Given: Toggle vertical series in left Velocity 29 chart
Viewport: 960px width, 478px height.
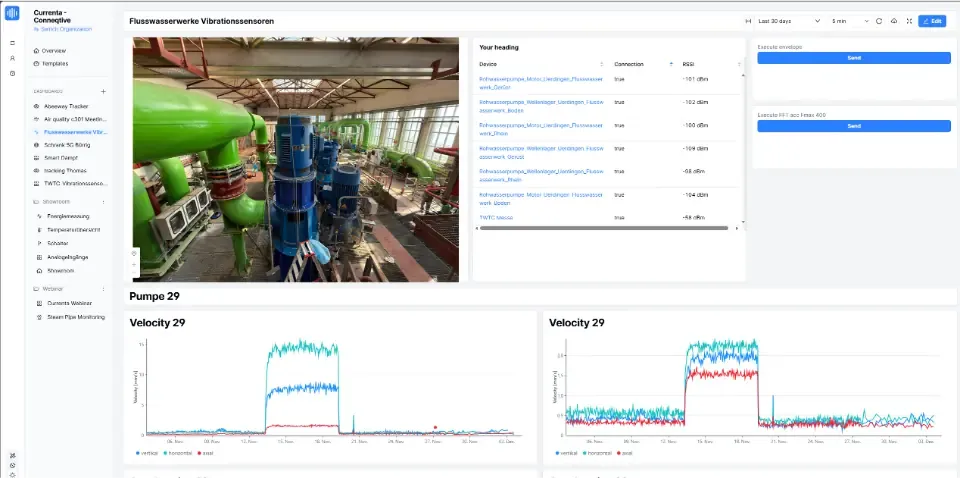Looking at the screenshot, I should pyautogui.click(x=147, y=453).
